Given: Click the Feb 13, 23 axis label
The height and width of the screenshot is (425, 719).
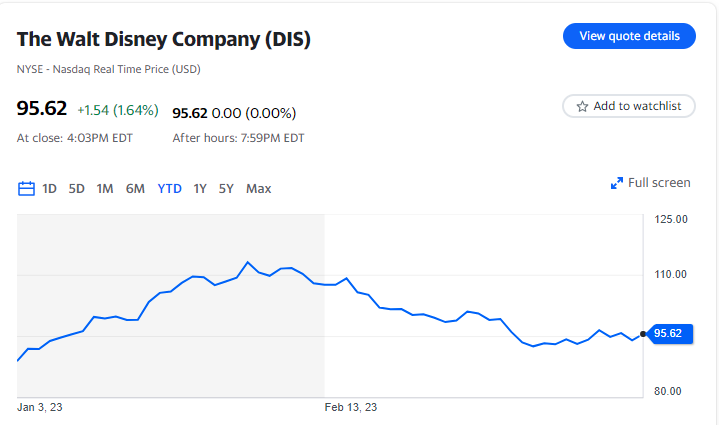Looking at the screenshot, I should point(351,407).
